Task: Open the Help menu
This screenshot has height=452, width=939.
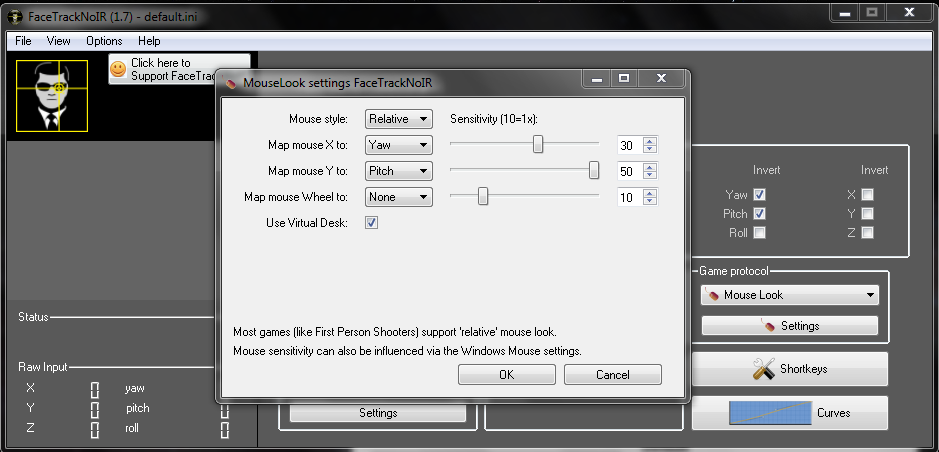Action: [149, 41]
